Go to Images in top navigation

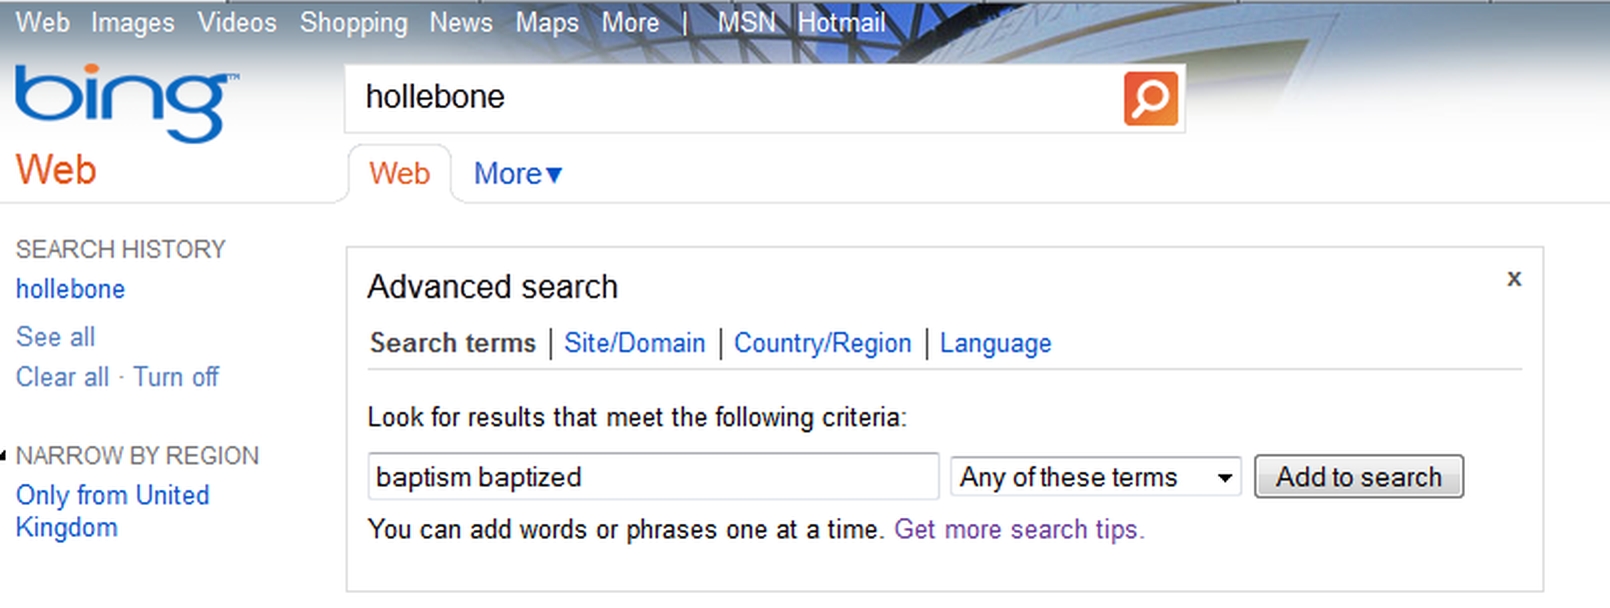coord(133,22)
